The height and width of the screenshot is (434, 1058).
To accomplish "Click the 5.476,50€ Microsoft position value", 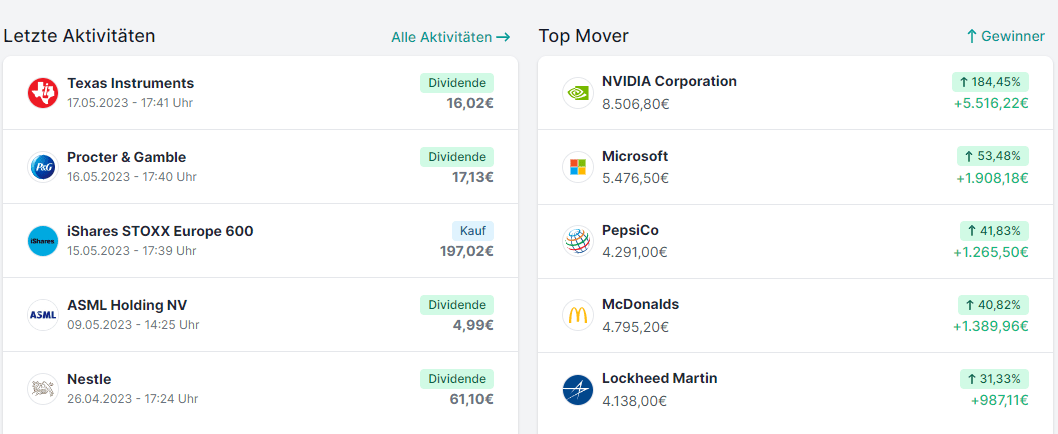I will [x=636, y=179].
